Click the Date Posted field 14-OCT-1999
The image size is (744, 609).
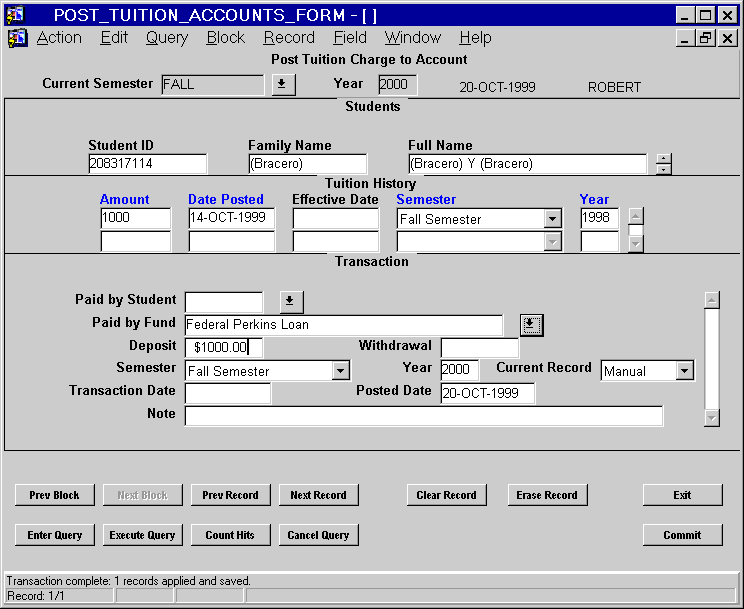tap(232, 218)
